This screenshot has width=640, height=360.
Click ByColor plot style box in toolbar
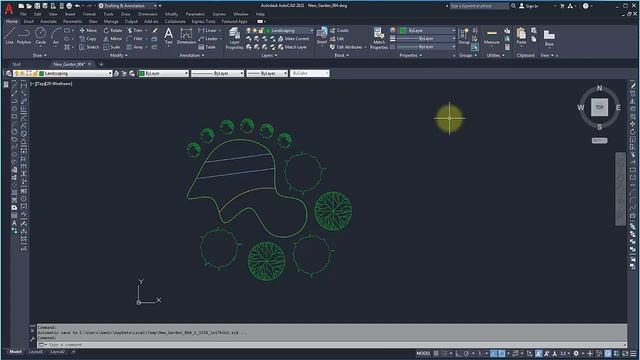pyautogui.click(x=309, y=73)
